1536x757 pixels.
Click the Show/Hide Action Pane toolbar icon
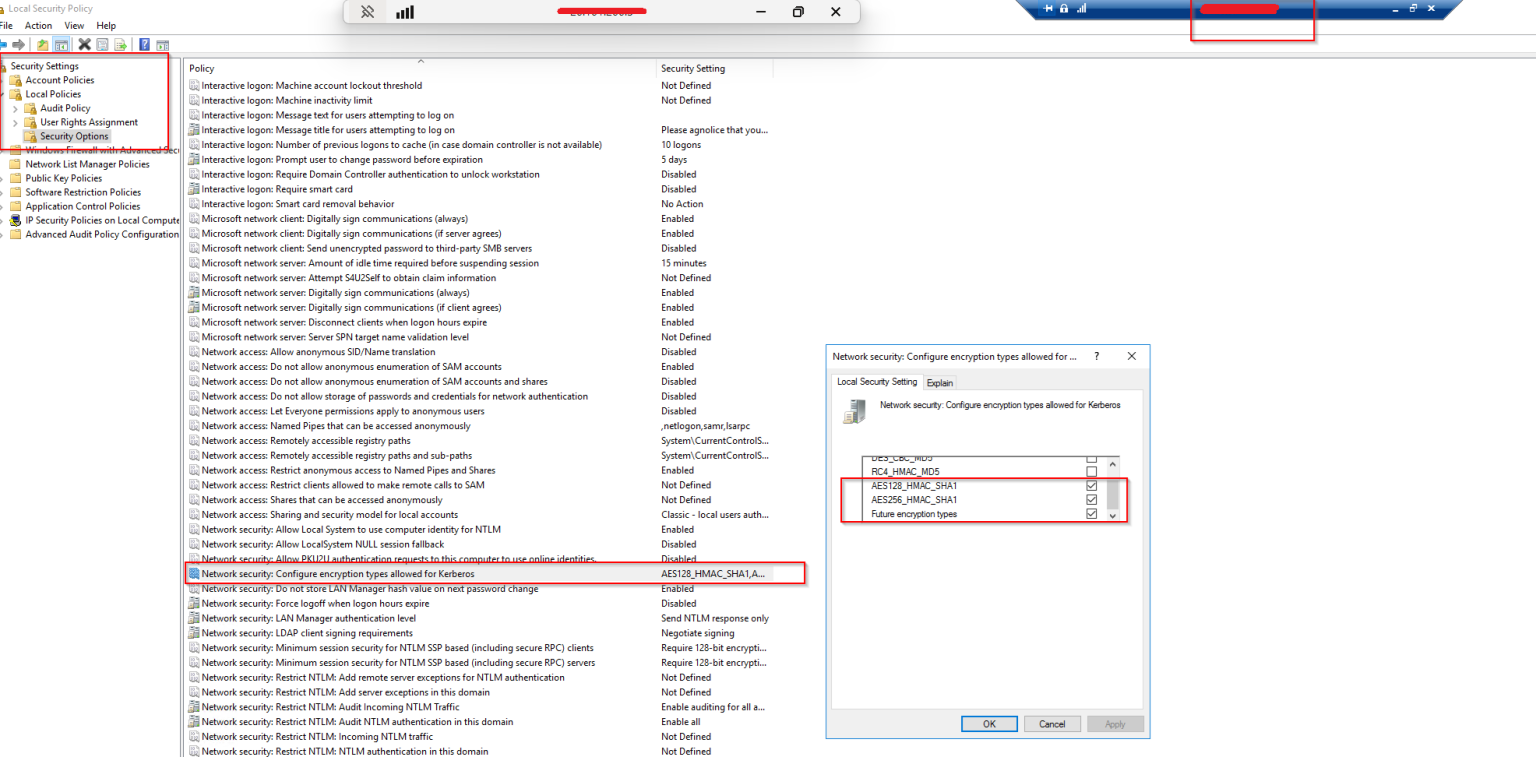click(163, 45)
